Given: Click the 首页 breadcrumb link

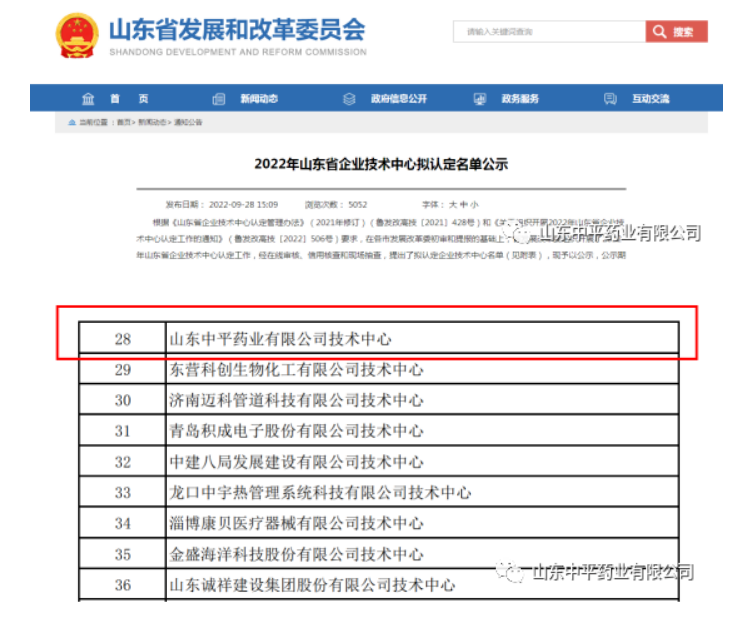Looking at the screenshot, I should click(x=124, y=122).
